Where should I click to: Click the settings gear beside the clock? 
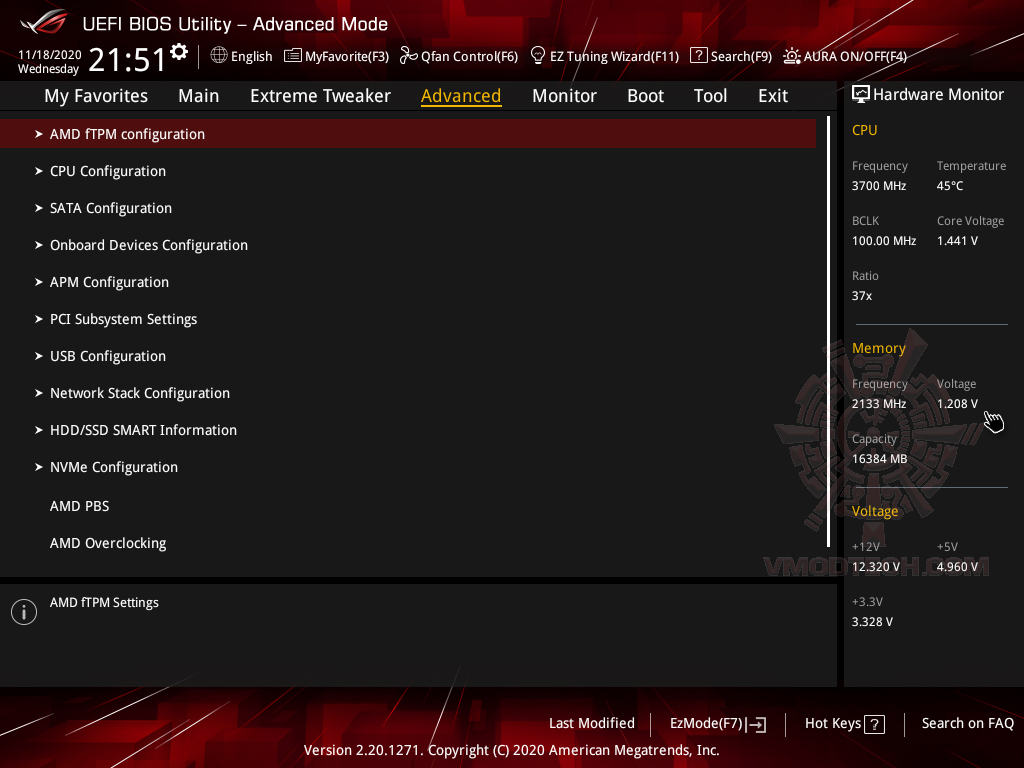pos(179,52)
